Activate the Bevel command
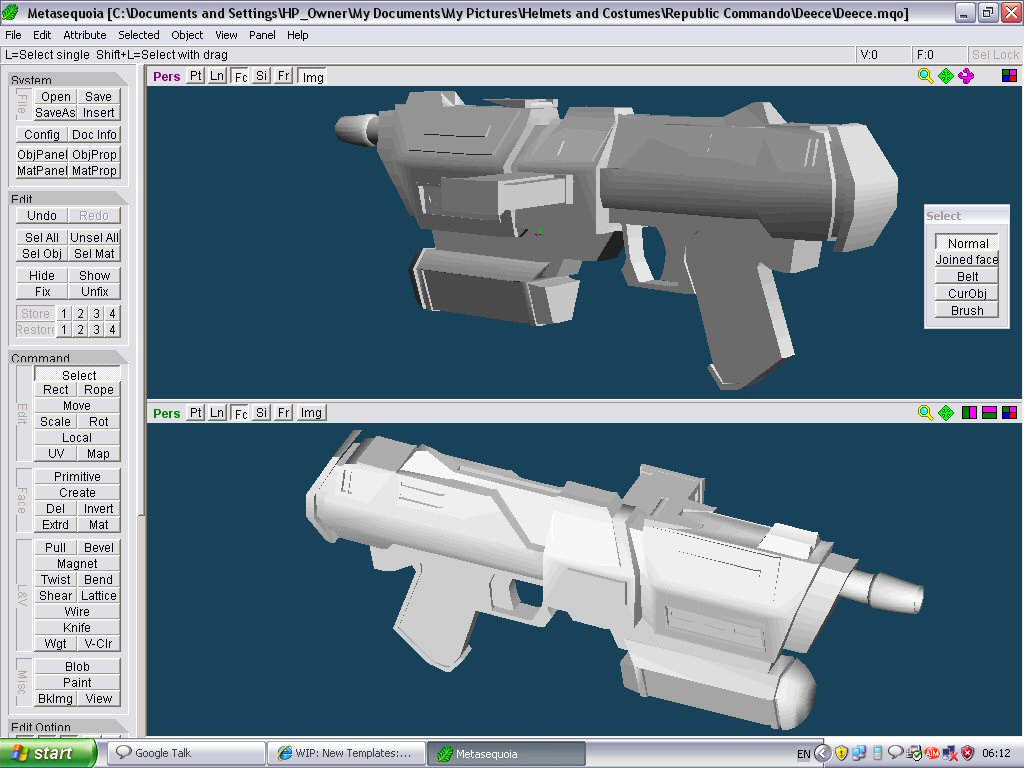The image size is (1024, 768). click(99, 547)
